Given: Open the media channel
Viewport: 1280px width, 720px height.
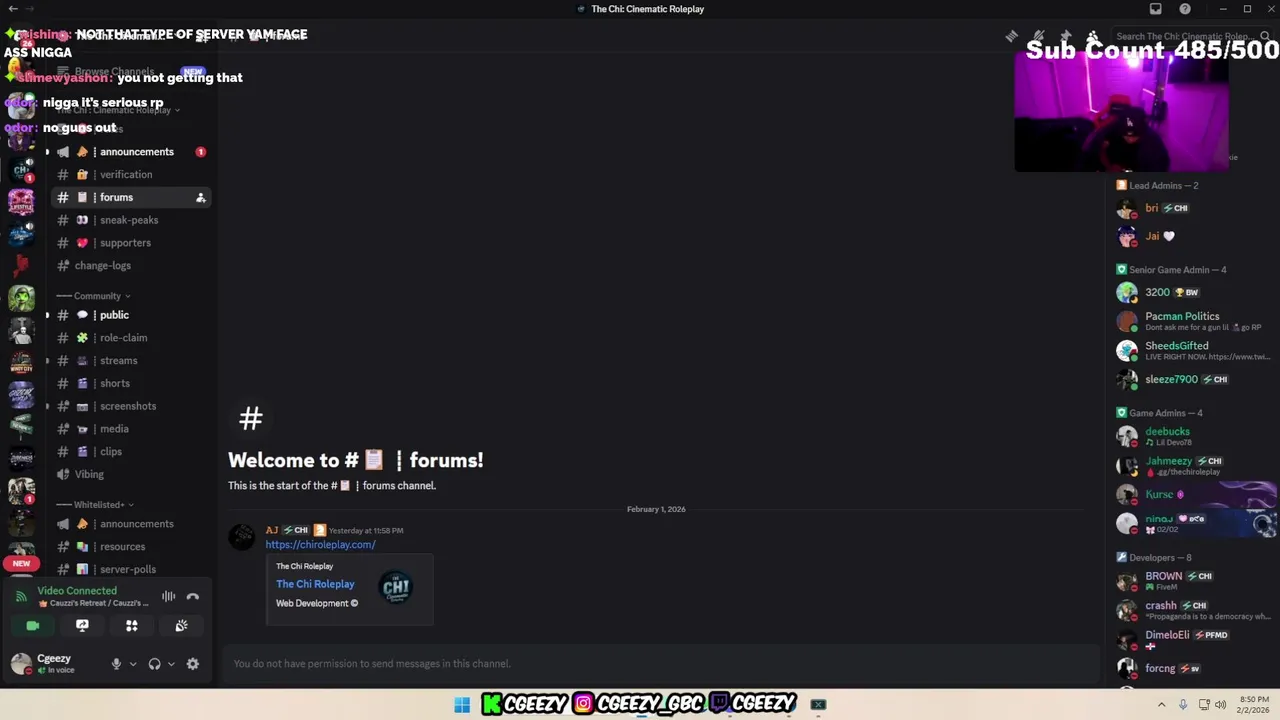Looking at the screenshot, I should (130, 429).
